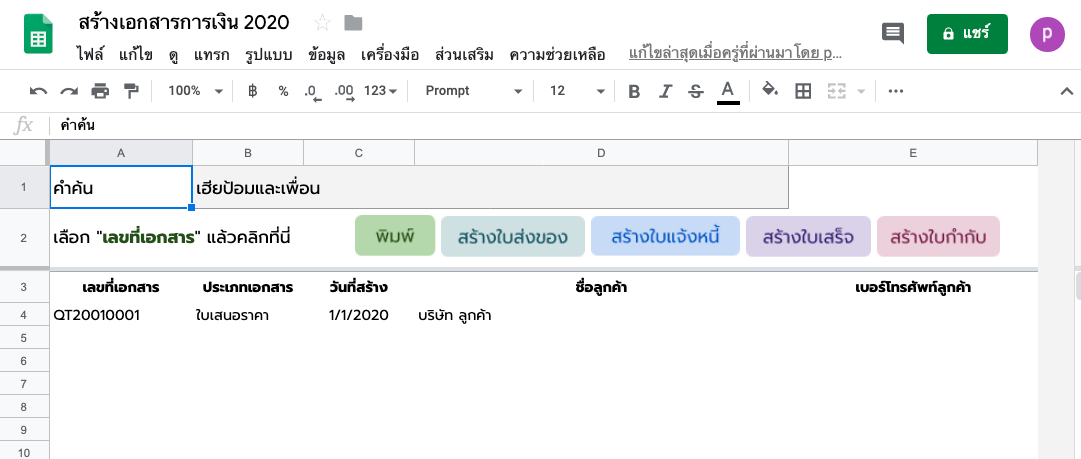Show more toolbar options (three dots)
1081x459 pixels.
(x=896, y=91)
